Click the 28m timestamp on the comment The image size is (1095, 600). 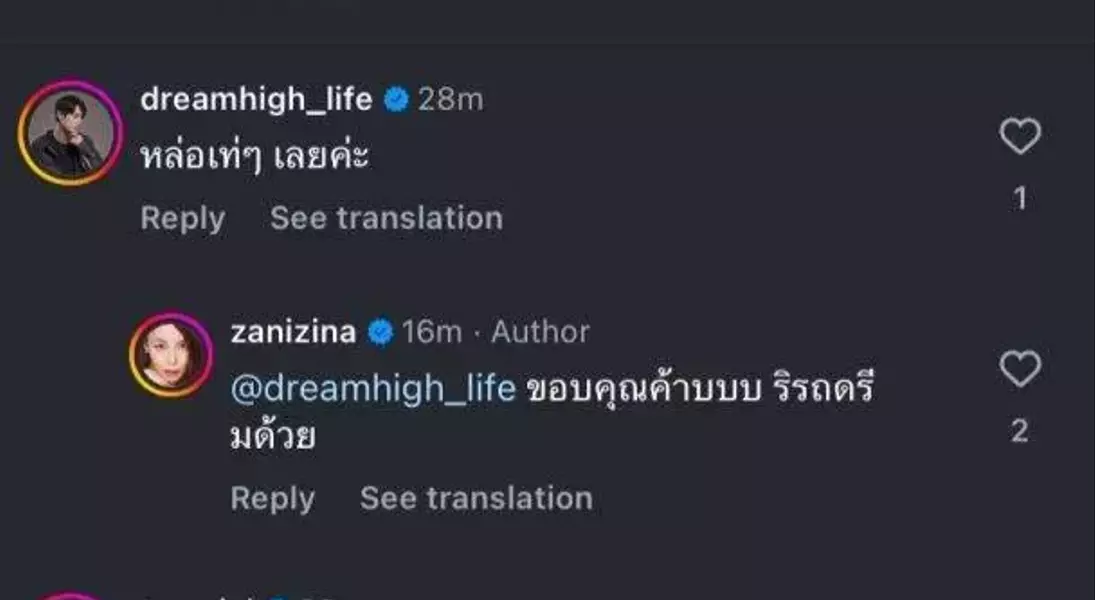(450, 99)
